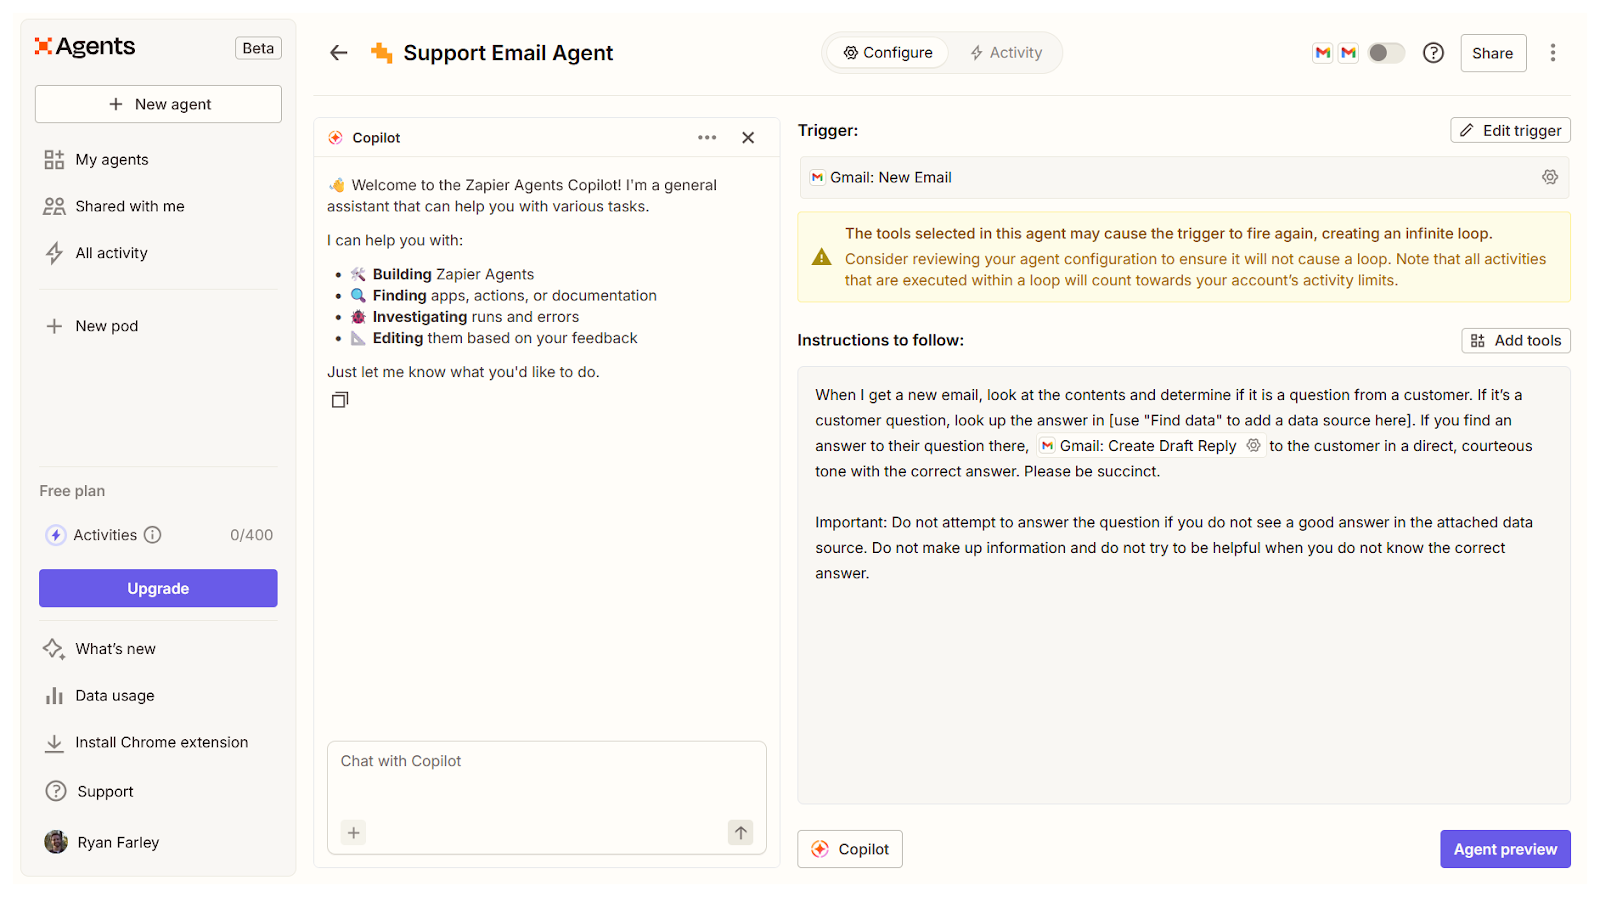Image resolution: width=1600 pixels, height=897 pixels.
Task: Open My agents in the sidebar
Action: [112, 160]
